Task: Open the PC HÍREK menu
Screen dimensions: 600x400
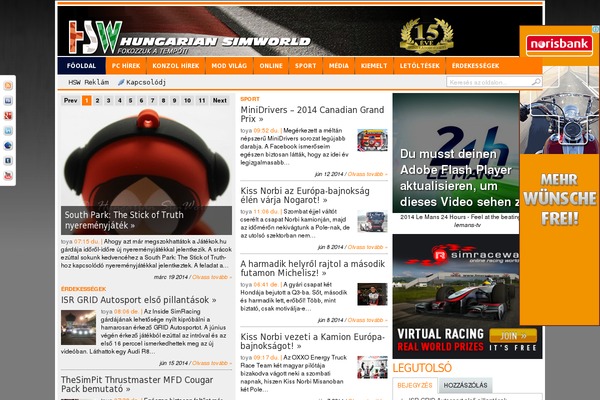Action: [x=126, y=66]
